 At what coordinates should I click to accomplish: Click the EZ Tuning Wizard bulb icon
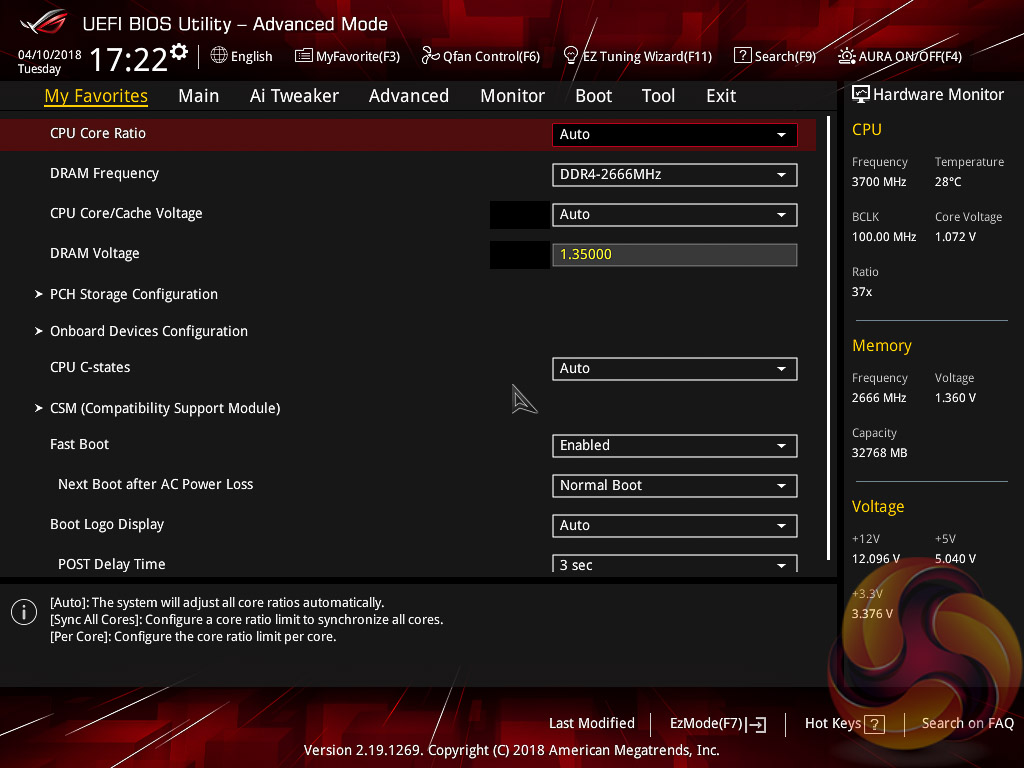571,55
